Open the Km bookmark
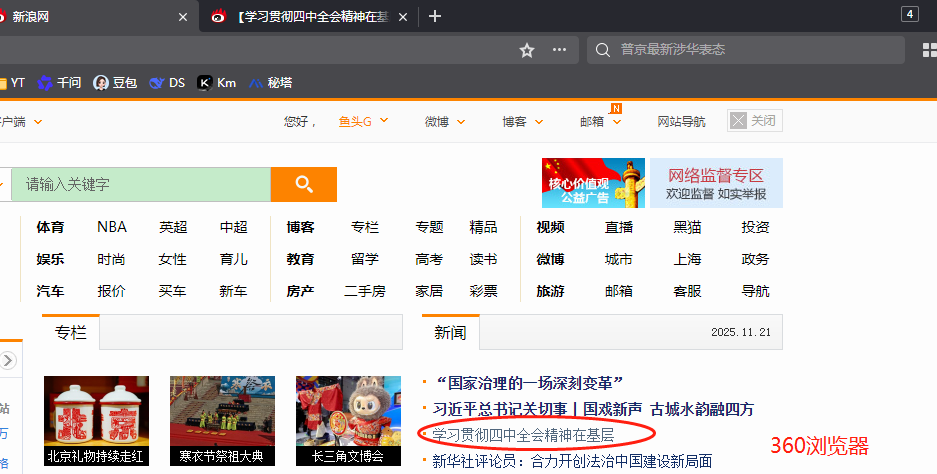 click(x=217, y=82)
